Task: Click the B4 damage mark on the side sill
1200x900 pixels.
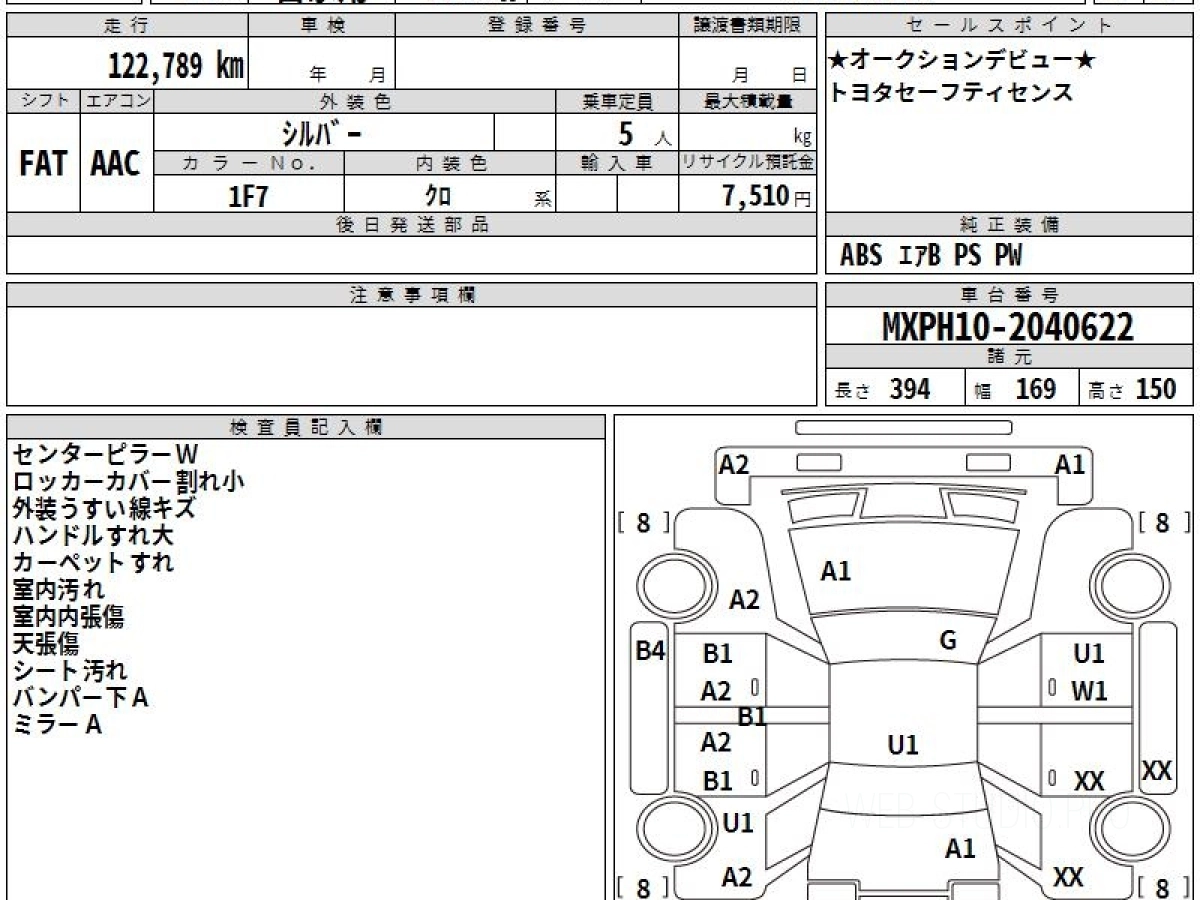Action: pyautogui.click(x=650, y=651)
